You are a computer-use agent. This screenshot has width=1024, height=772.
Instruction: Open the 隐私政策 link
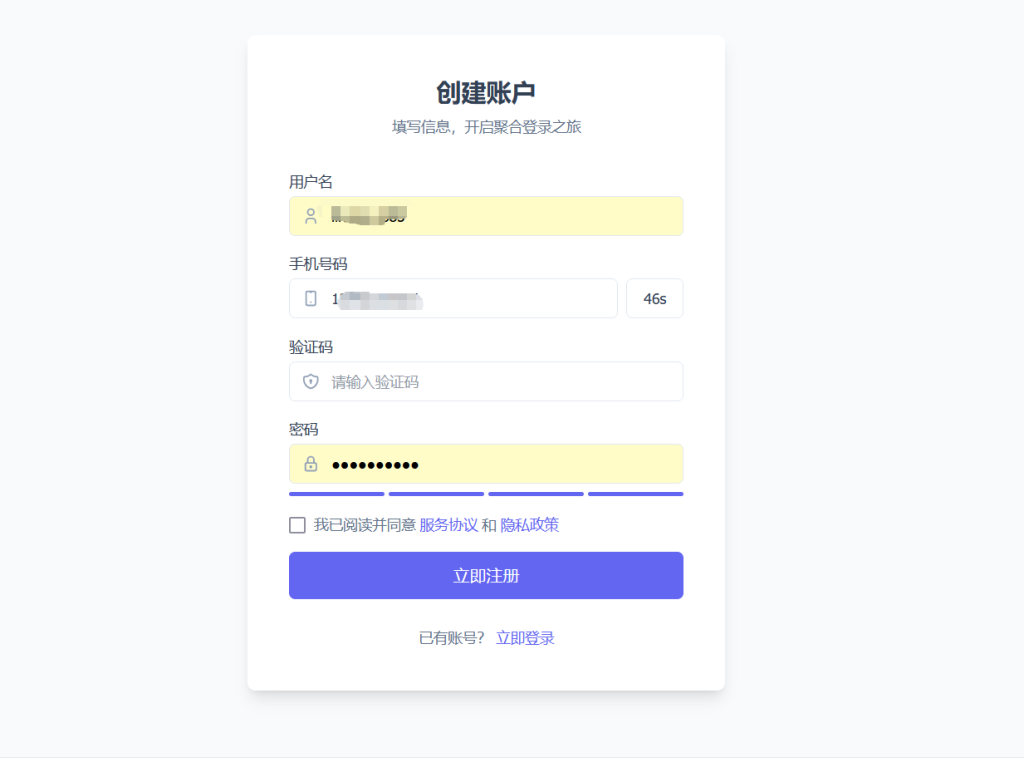530,525
